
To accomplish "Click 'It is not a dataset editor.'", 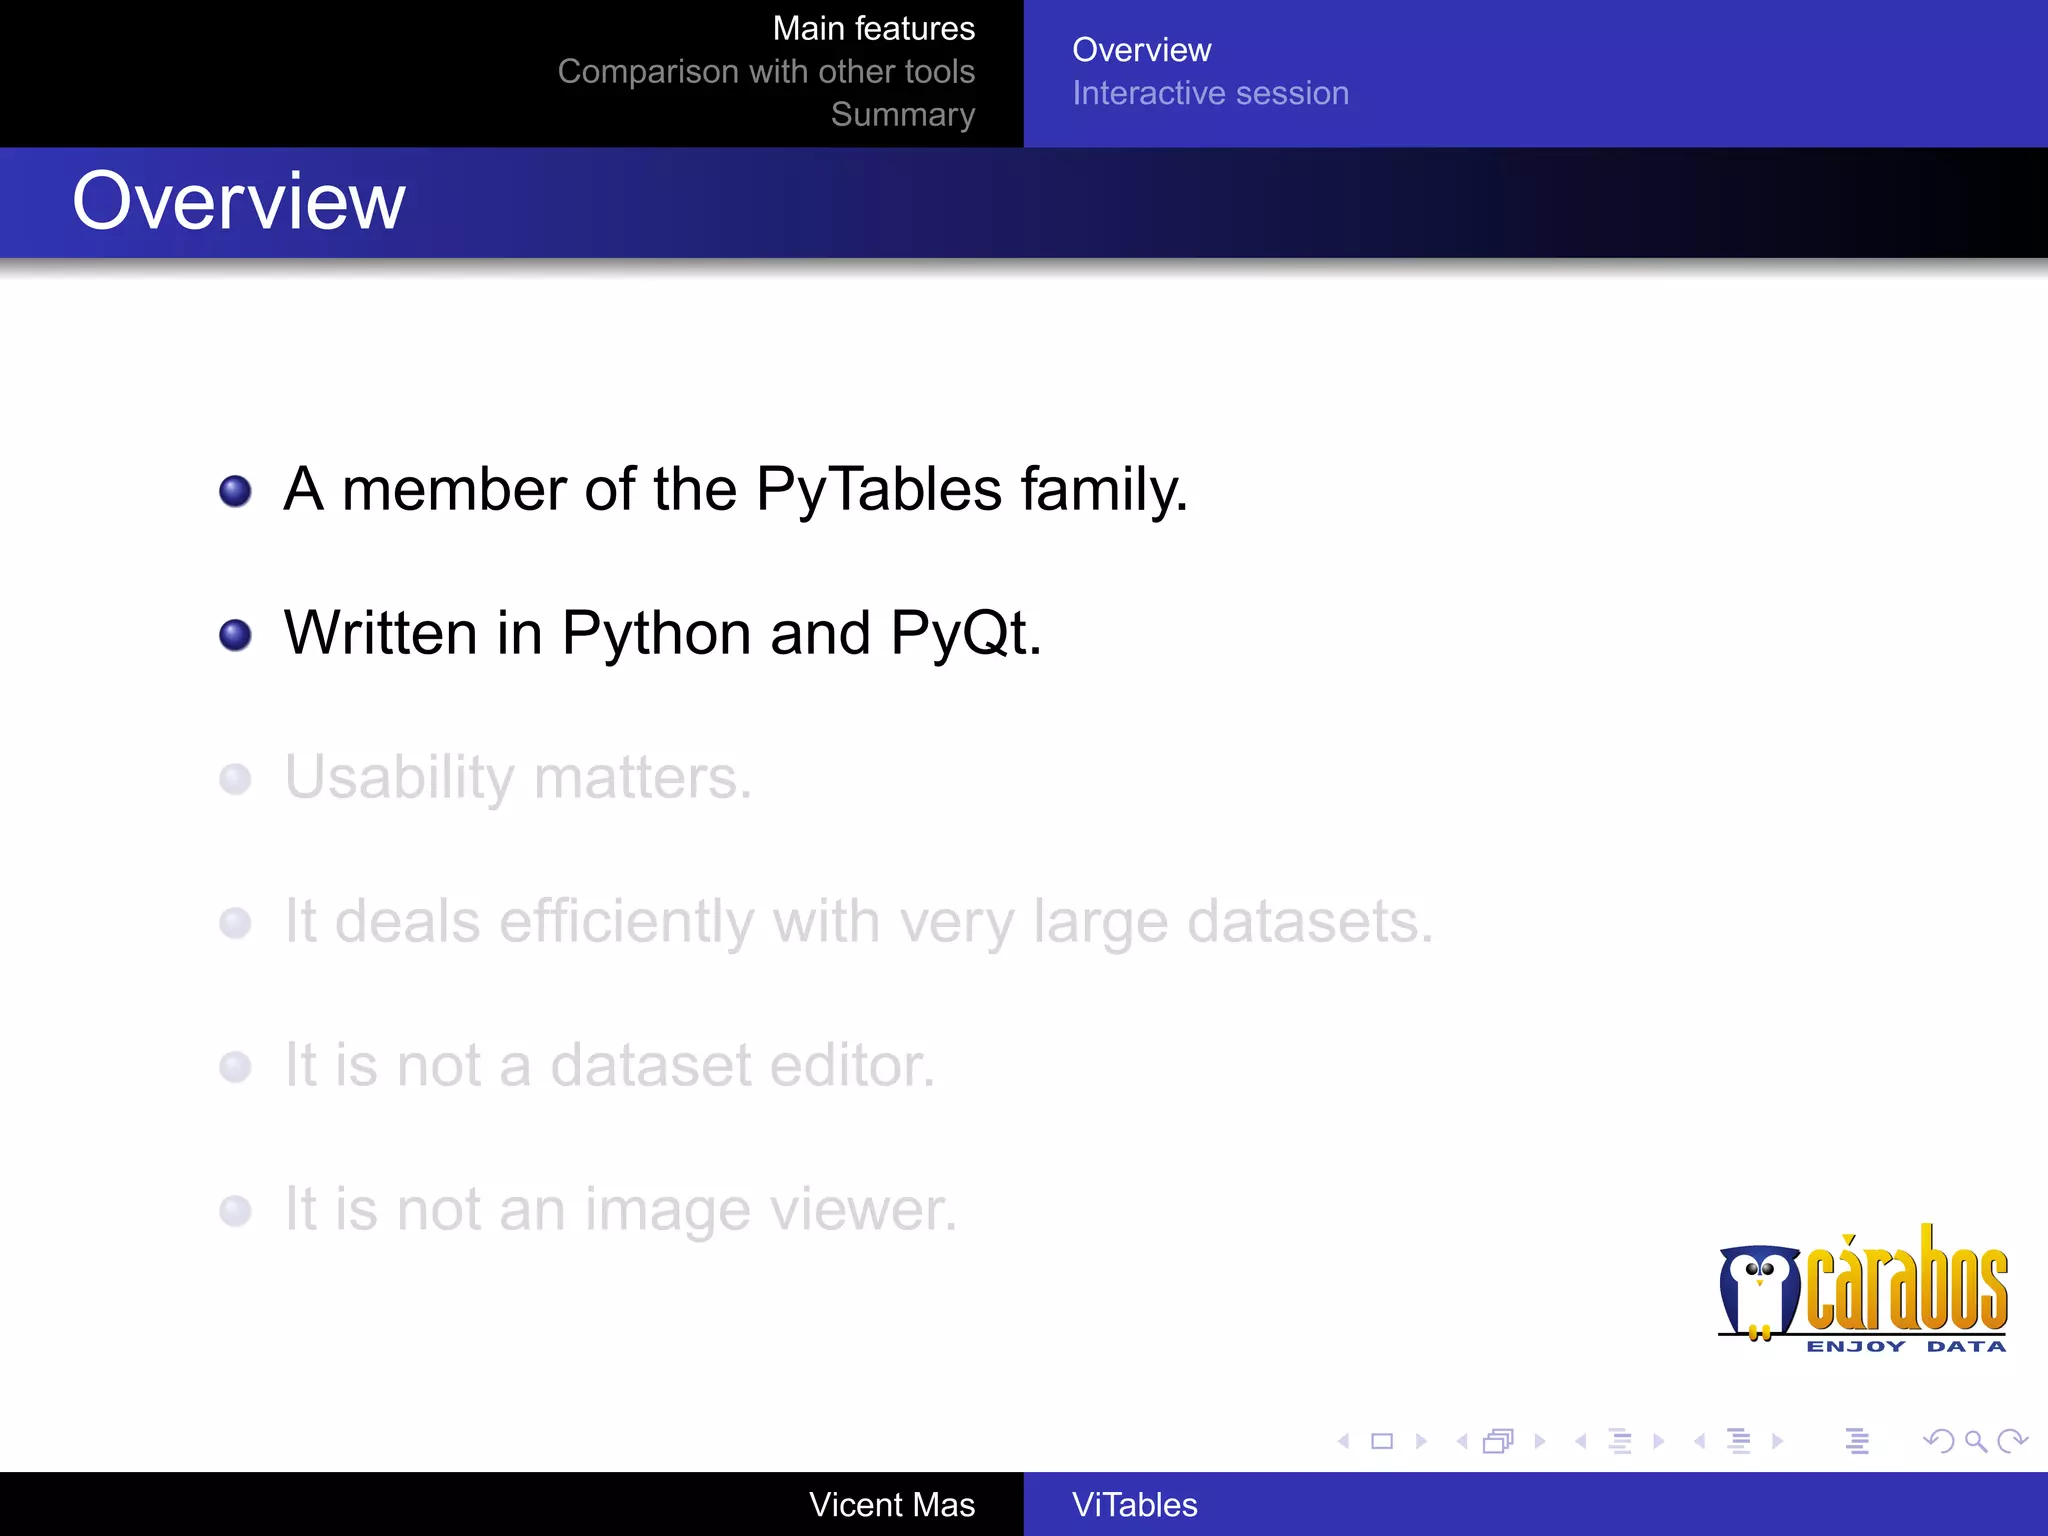I will [610, 1066].
